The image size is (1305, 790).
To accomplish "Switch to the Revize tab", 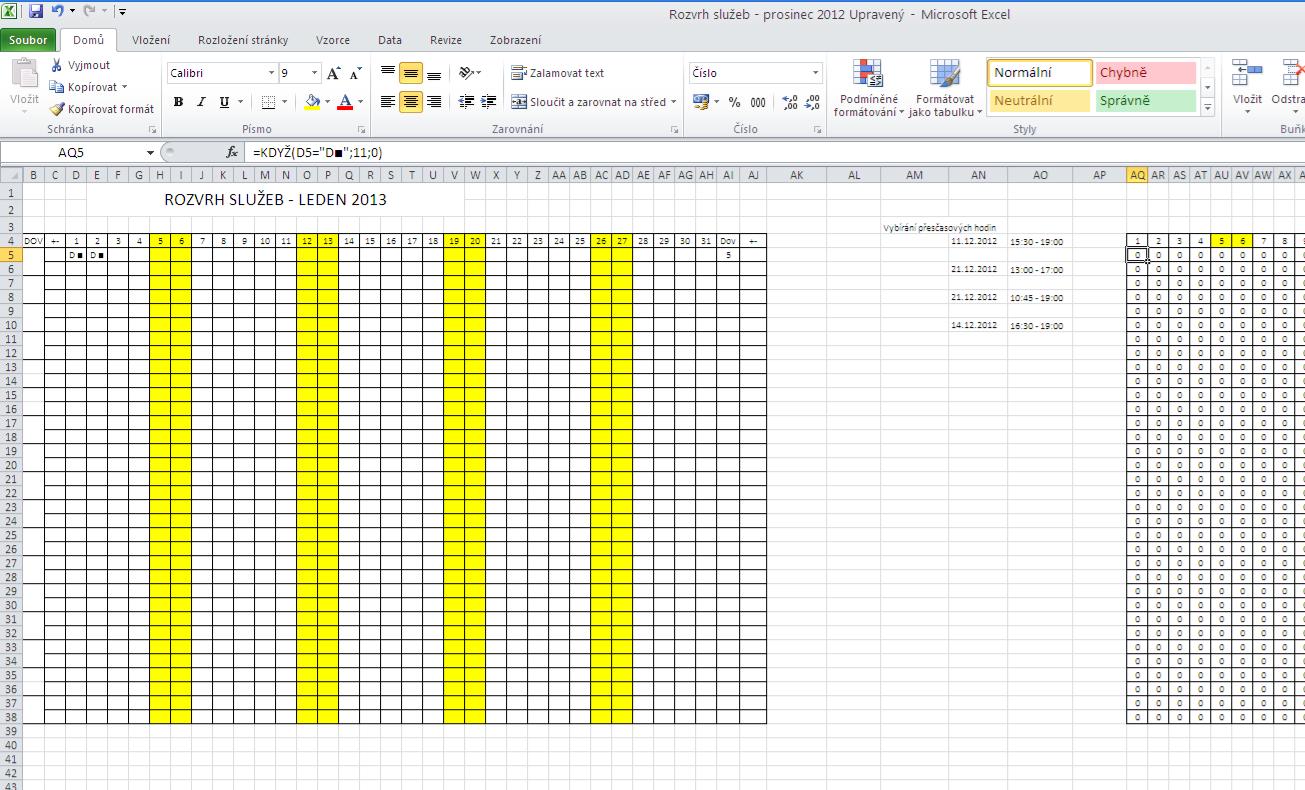I will pos(446,40).
